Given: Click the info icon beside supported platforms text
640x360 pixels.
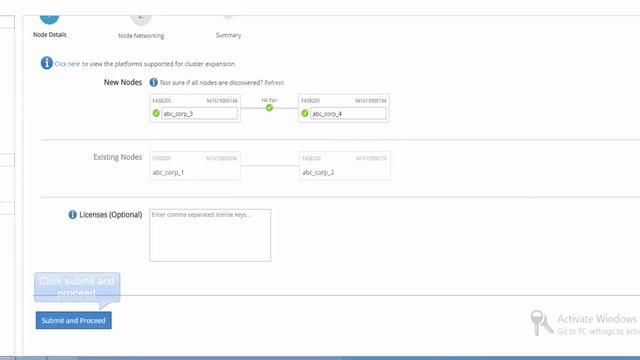Looking at the screenshot, I should click(x=47, y=63).
